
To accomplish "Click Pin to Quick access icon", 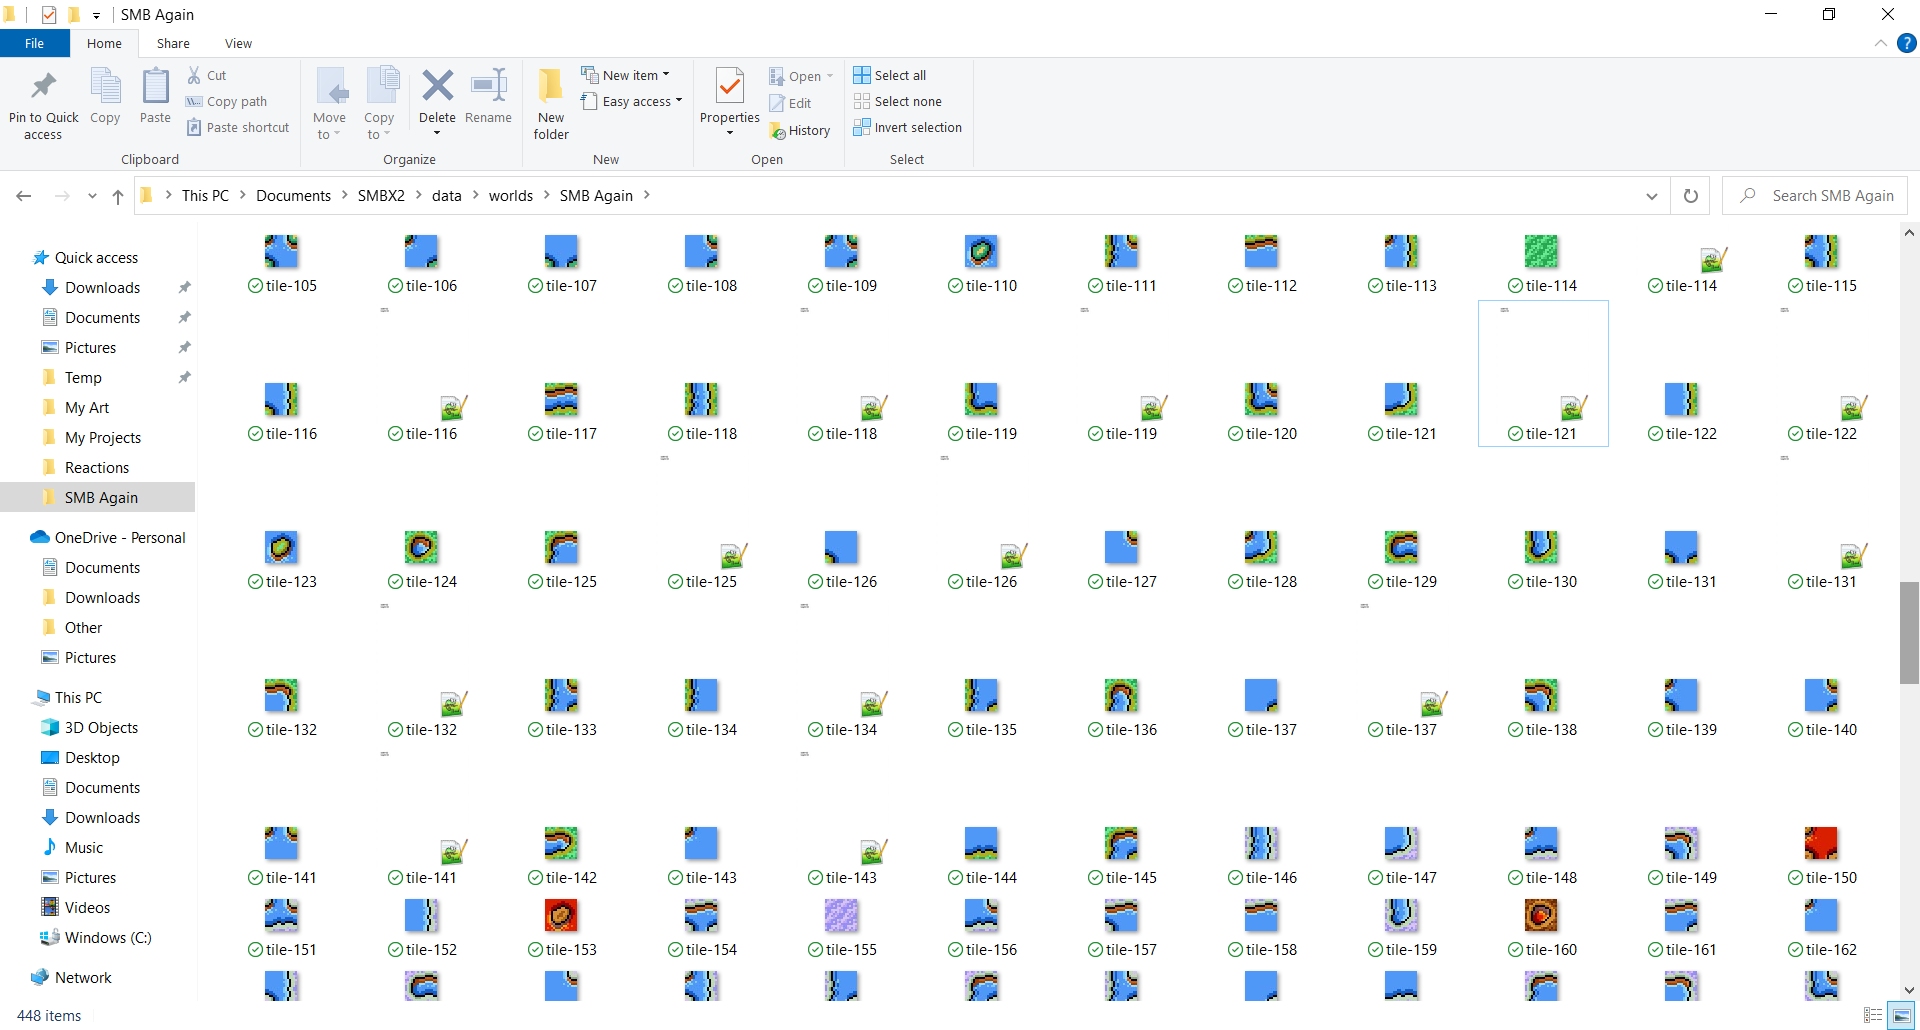I will pyautogui.click(x=43, y=87).
